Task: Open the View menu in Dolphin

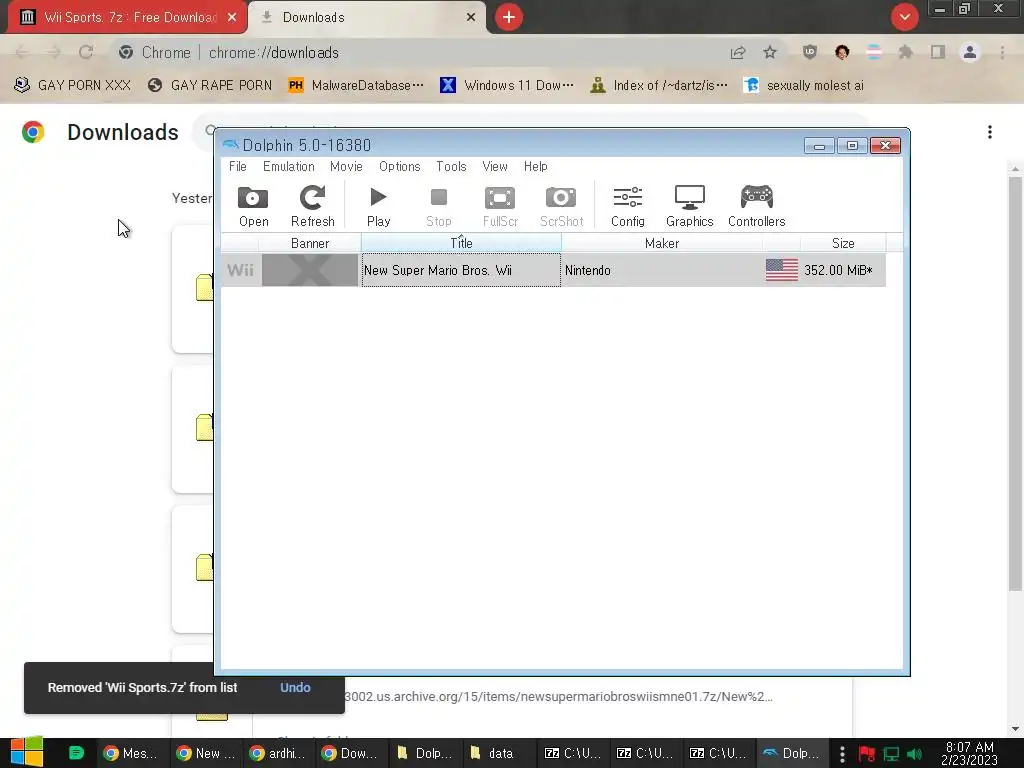Action: (495, 167)
